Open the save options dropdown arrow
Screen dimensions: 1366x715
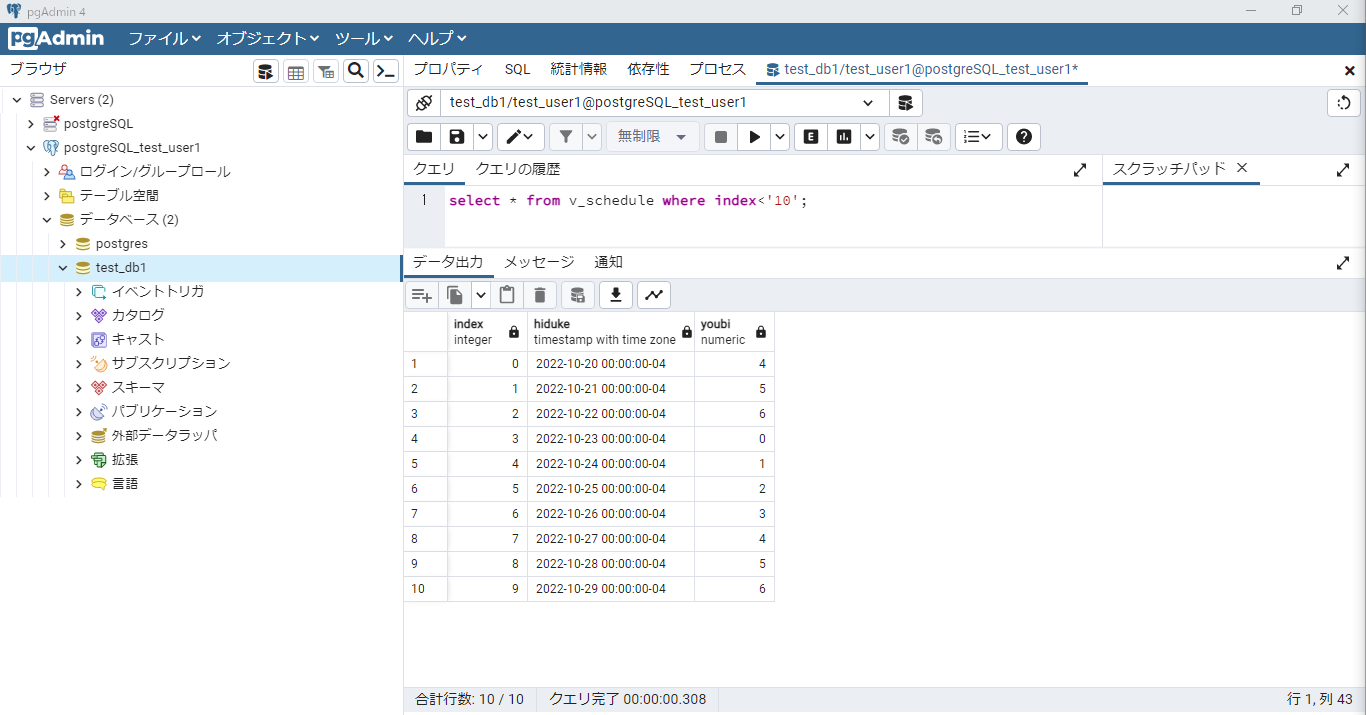click(482, 137)
